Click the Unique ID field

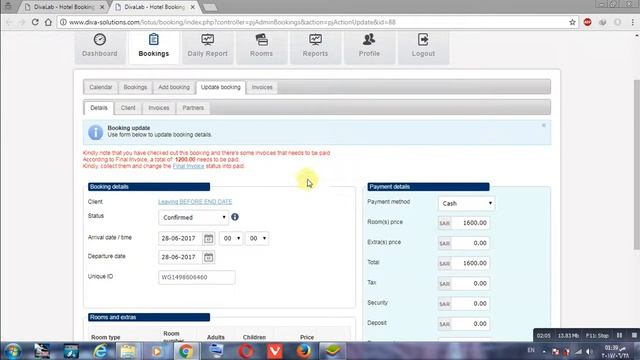tap(197, 277)
